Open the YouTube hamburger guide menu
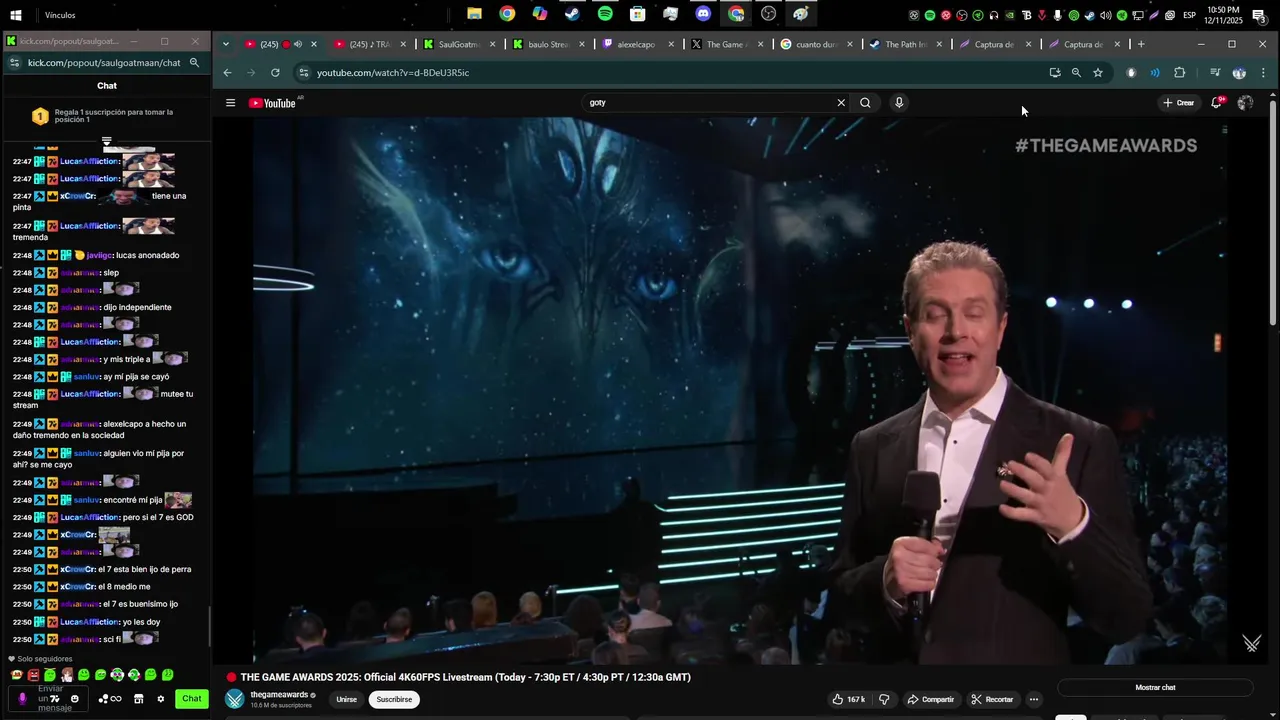Screen dimensions: 1280x720 [230, 103]
